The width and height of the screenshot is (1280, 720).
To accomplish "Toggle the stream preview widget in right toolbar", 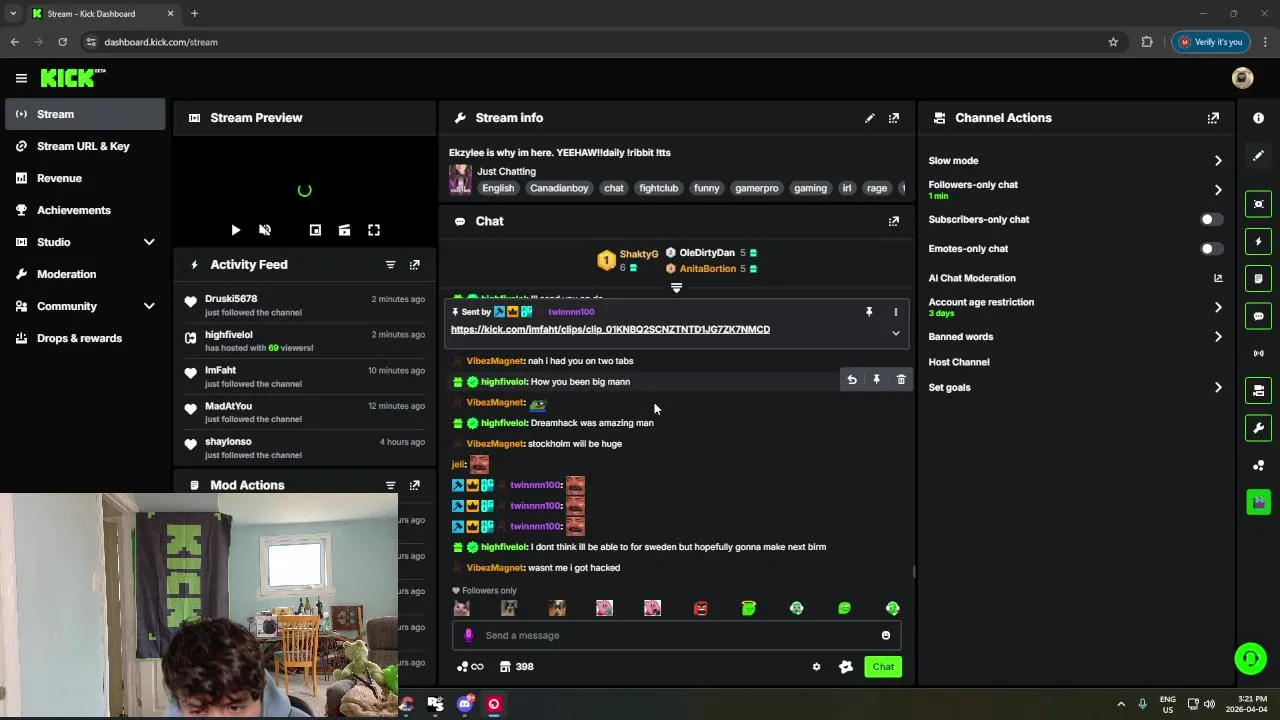I will click(1258, 204).
